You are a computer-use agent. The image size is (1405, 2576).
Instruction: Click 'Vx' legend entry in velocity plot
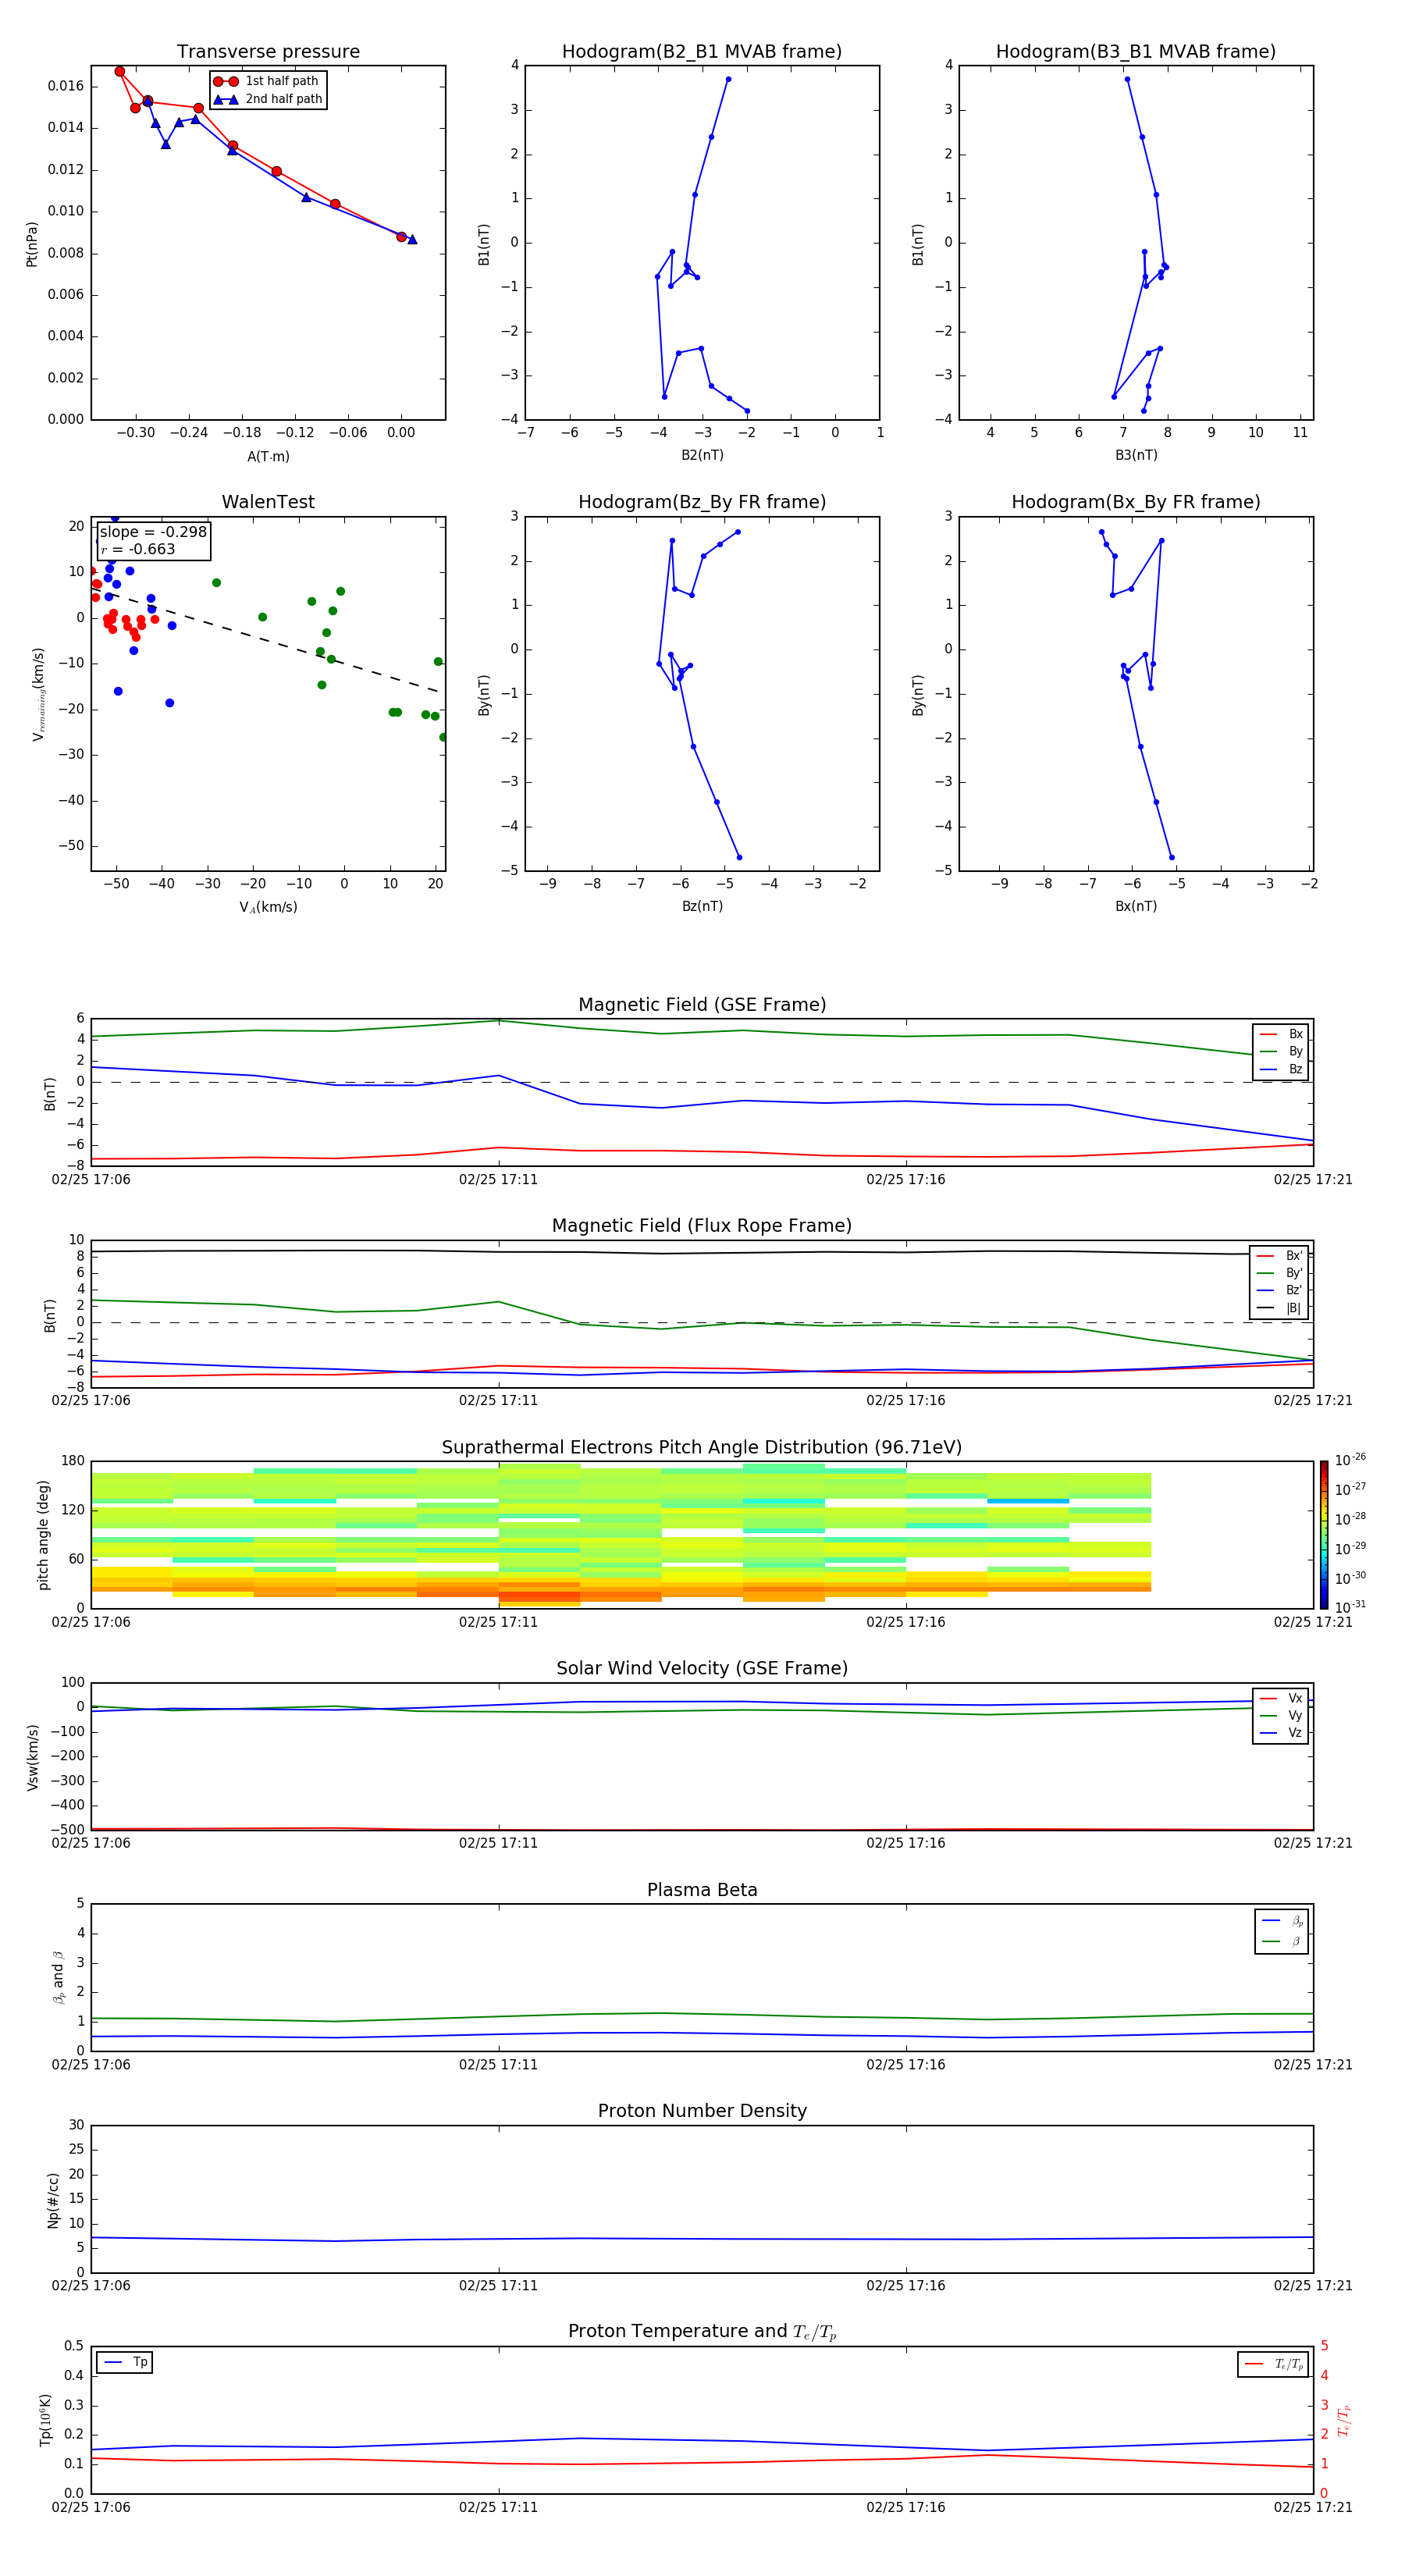(x=1282, y=1699)
